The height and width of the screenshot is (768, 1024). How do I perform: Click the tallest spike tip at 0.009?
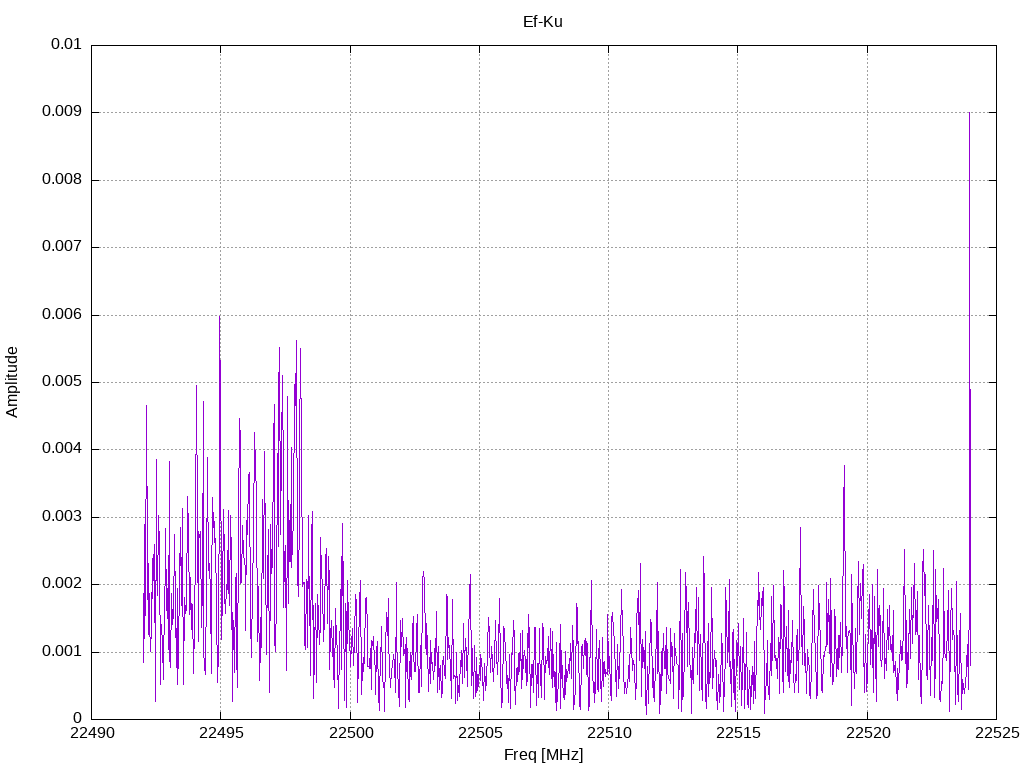pos(969,114)
